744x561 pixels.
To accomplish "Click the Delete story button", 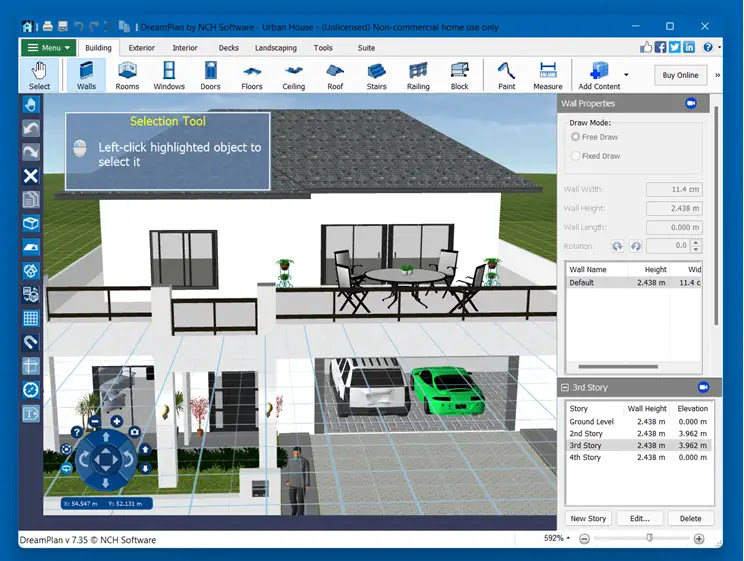I will click(690, 518).
